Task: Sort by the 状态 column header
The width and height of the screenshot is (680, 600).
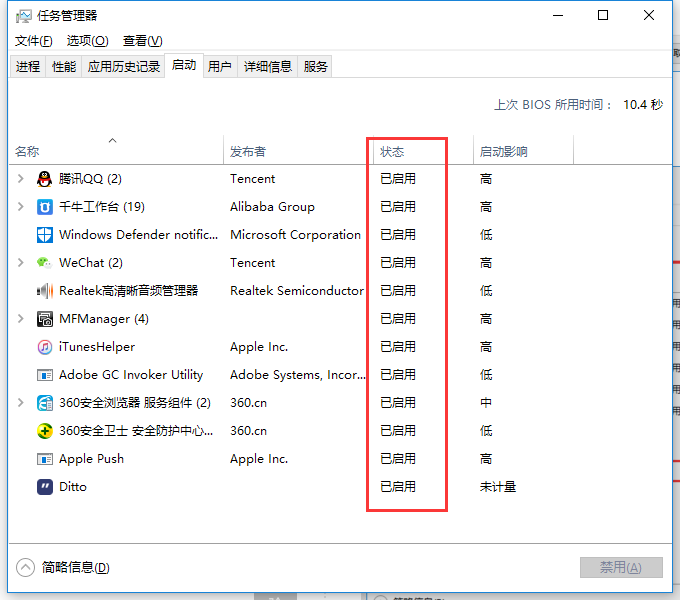Action: click(392, 152)
